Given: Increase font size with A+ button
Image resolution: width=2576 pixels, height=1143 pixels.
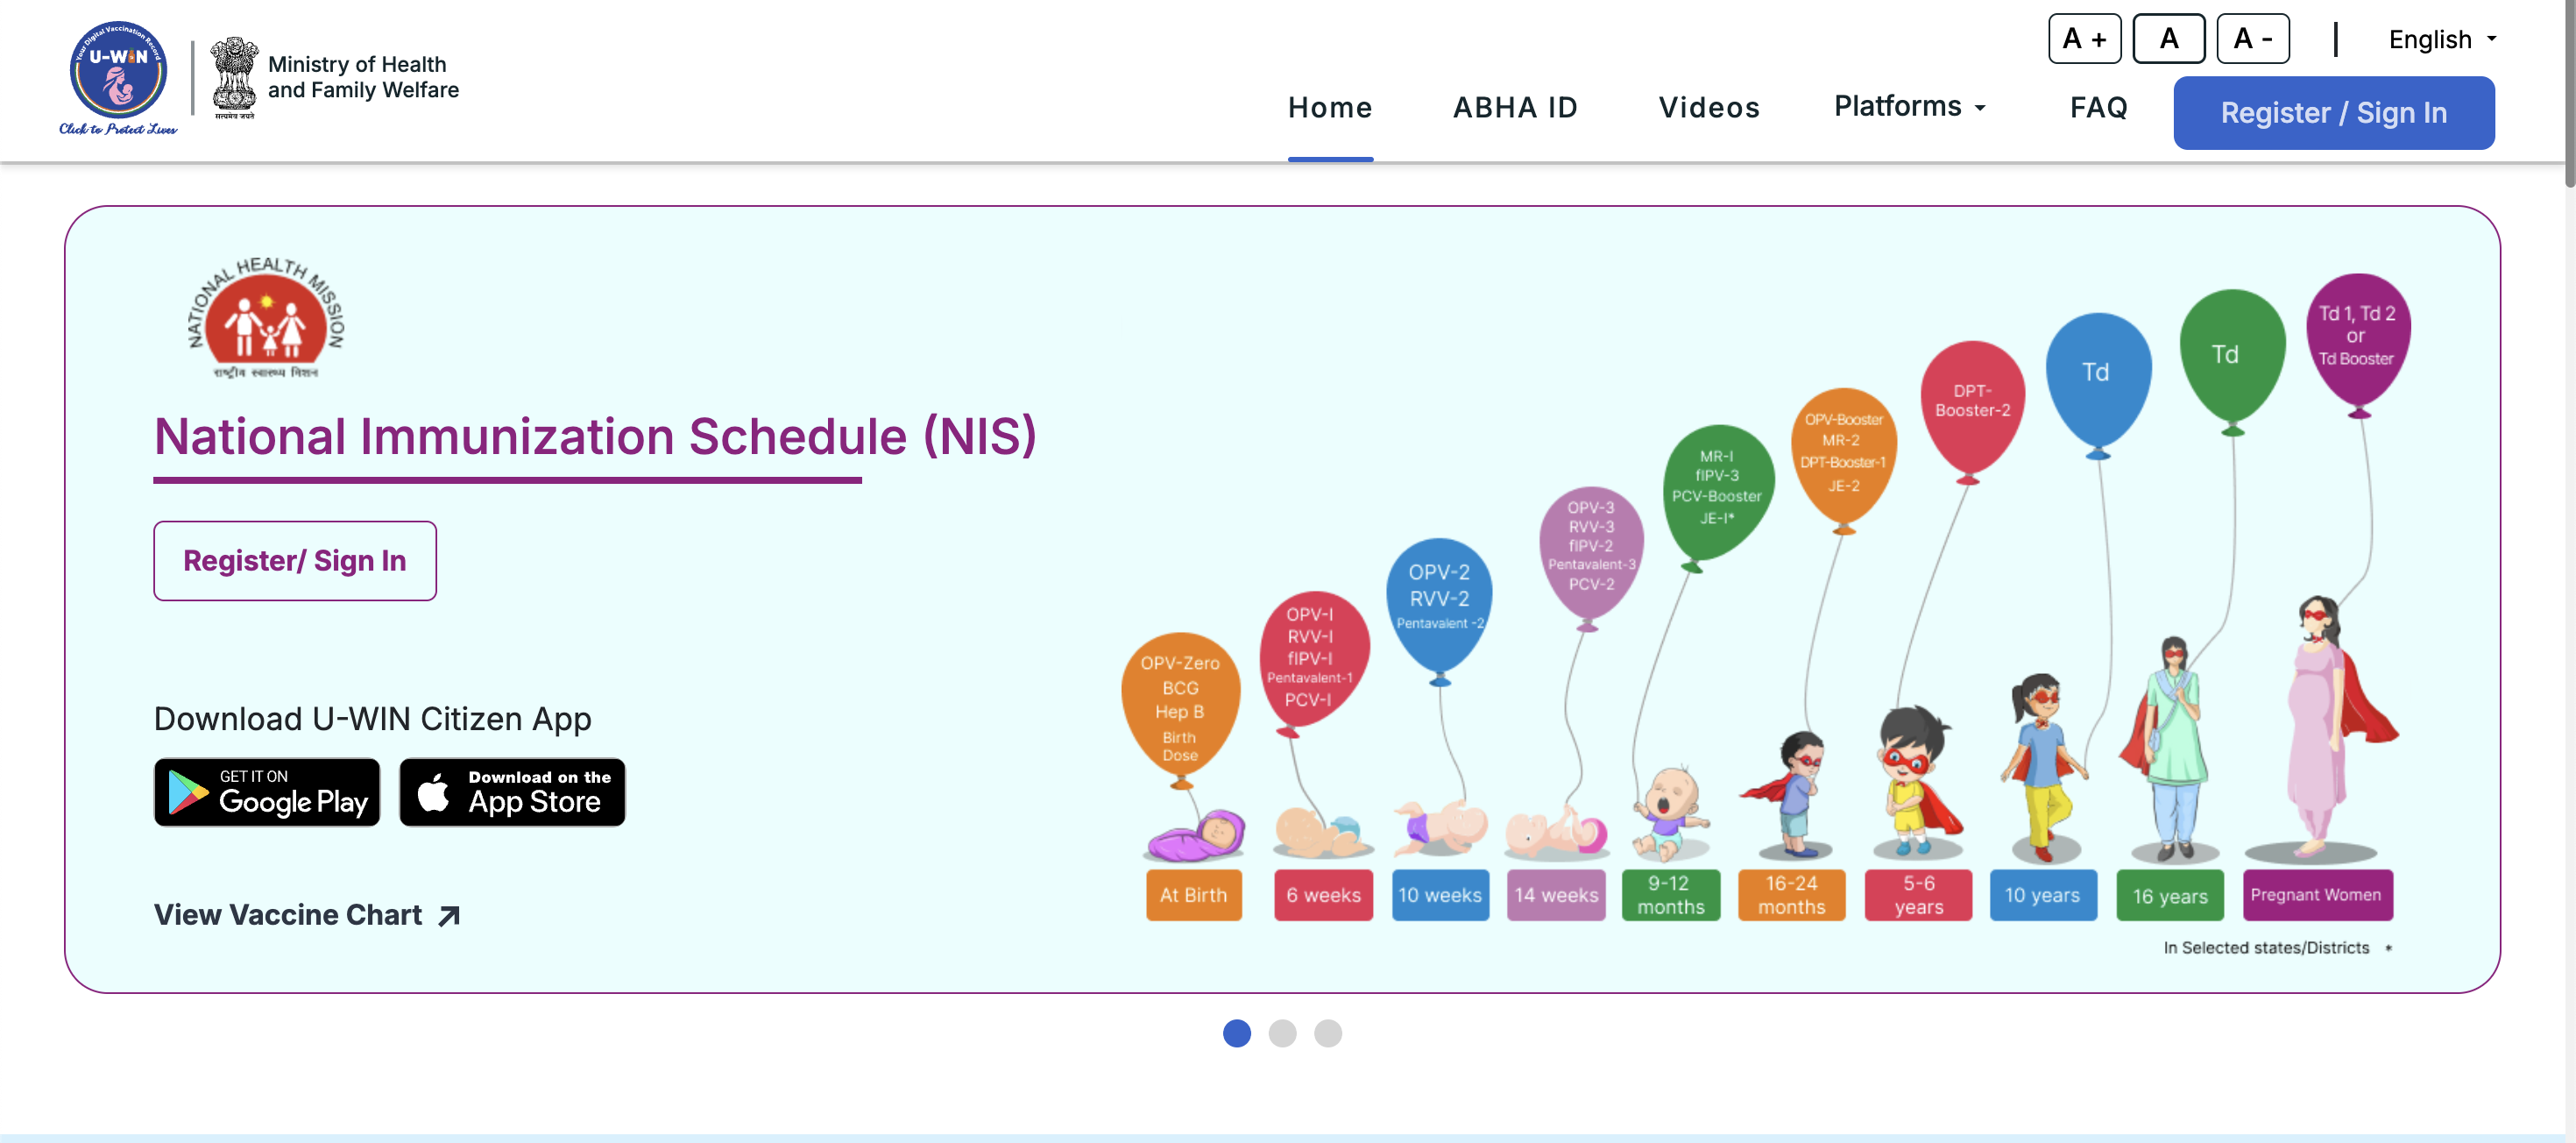Looking at the screenshot, I should [x=2084, y=39].
